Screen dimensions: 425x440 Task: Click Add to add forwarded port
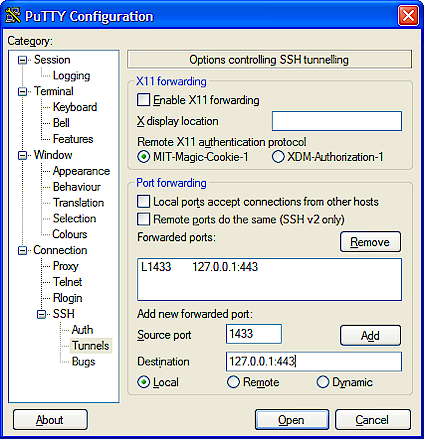(x=370, y=335)
